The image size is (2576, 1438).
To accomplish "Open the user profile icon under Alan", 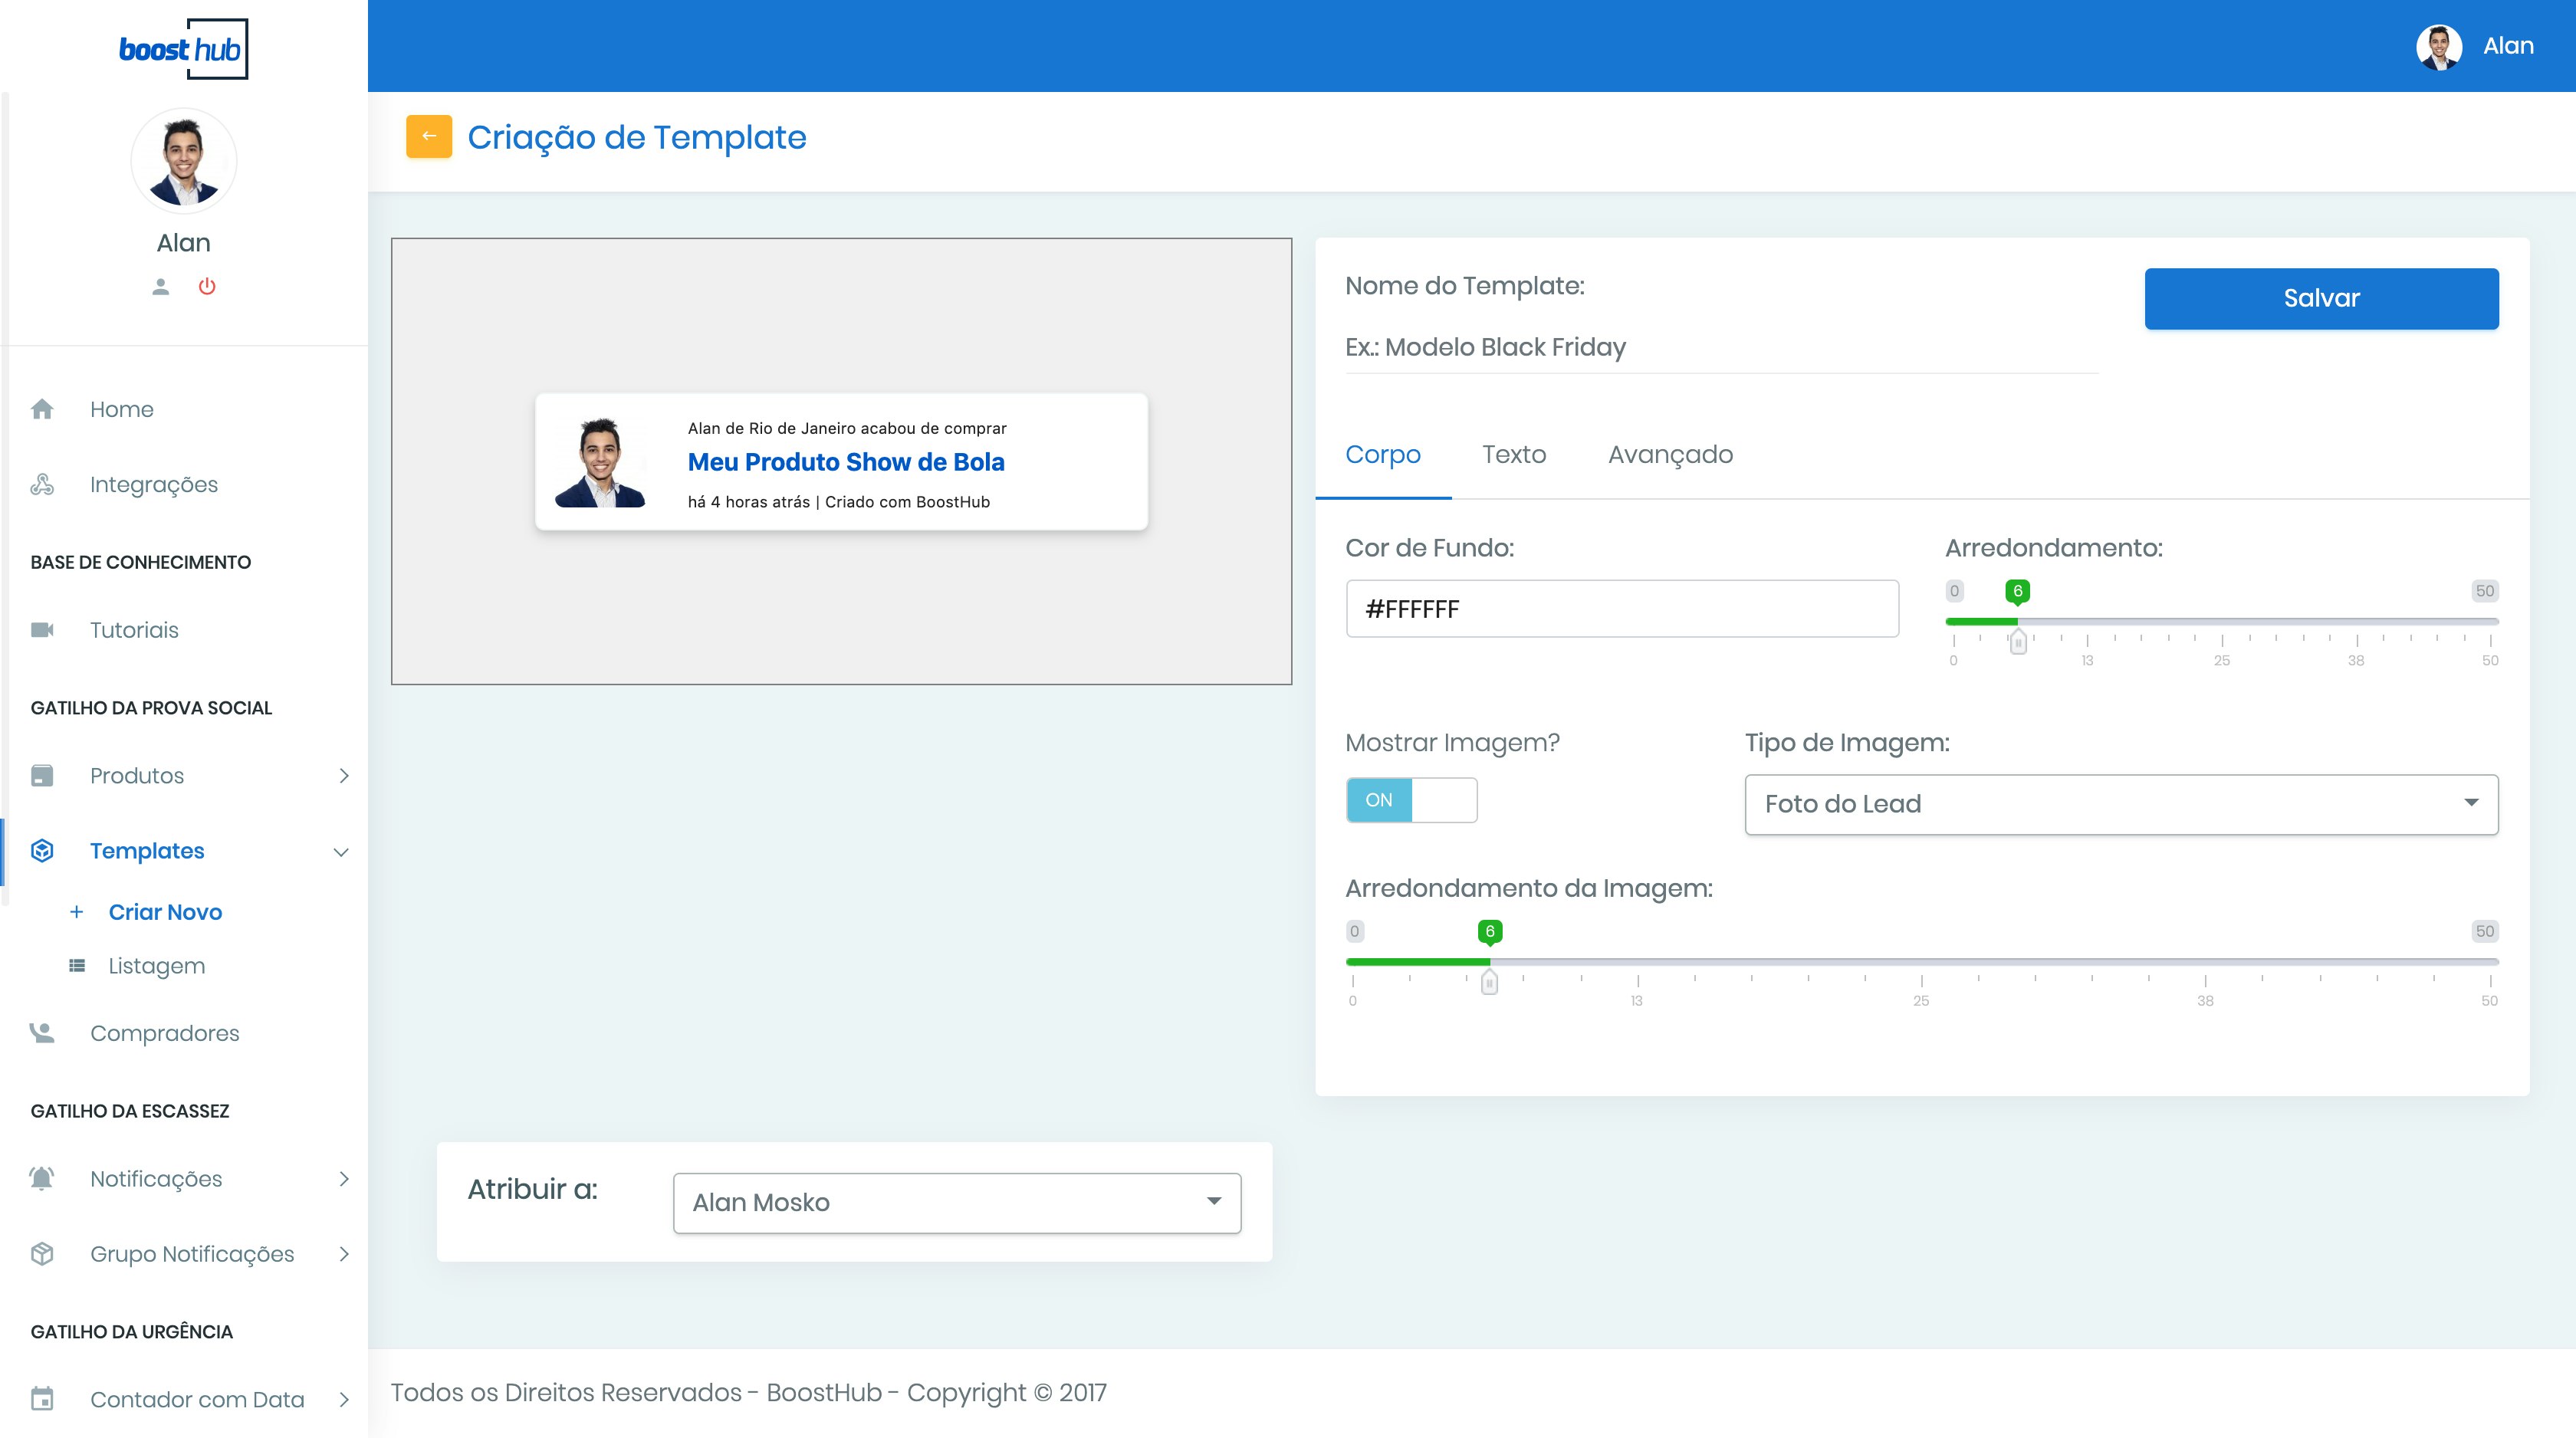I will click(160, 287).
